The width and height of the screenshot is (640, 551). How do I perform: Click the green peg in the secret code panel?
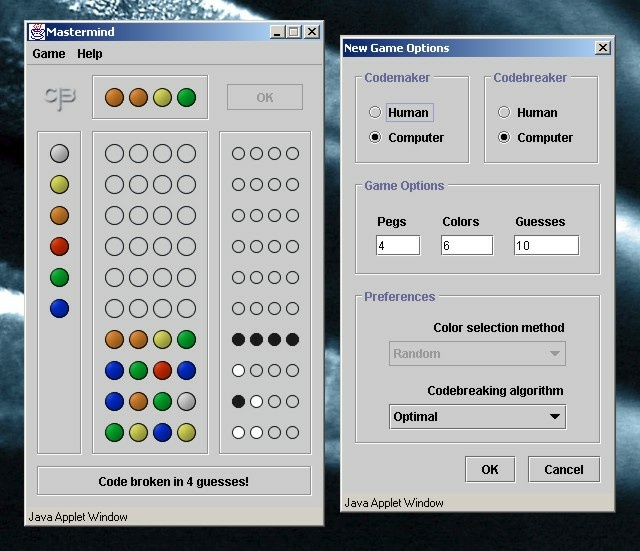tap(187, 98)
